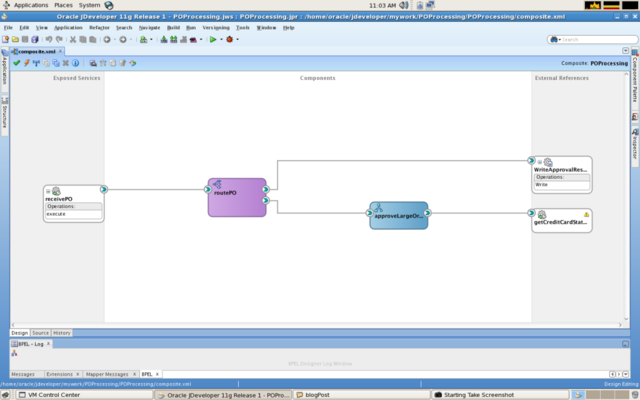Click the red Debug bug icon
This screenshot has width=640, height=400.
tap(229, 40)
